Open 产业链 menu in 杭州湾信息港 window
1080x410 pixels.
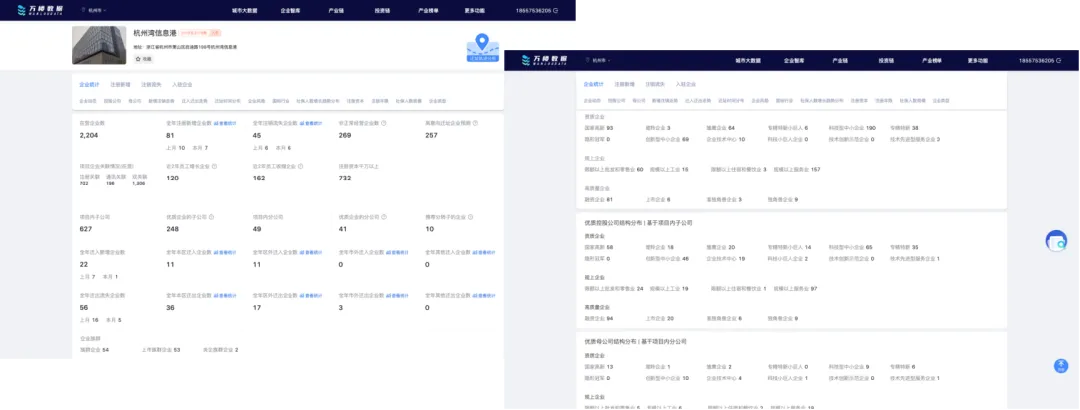click(x=335, y=11)
